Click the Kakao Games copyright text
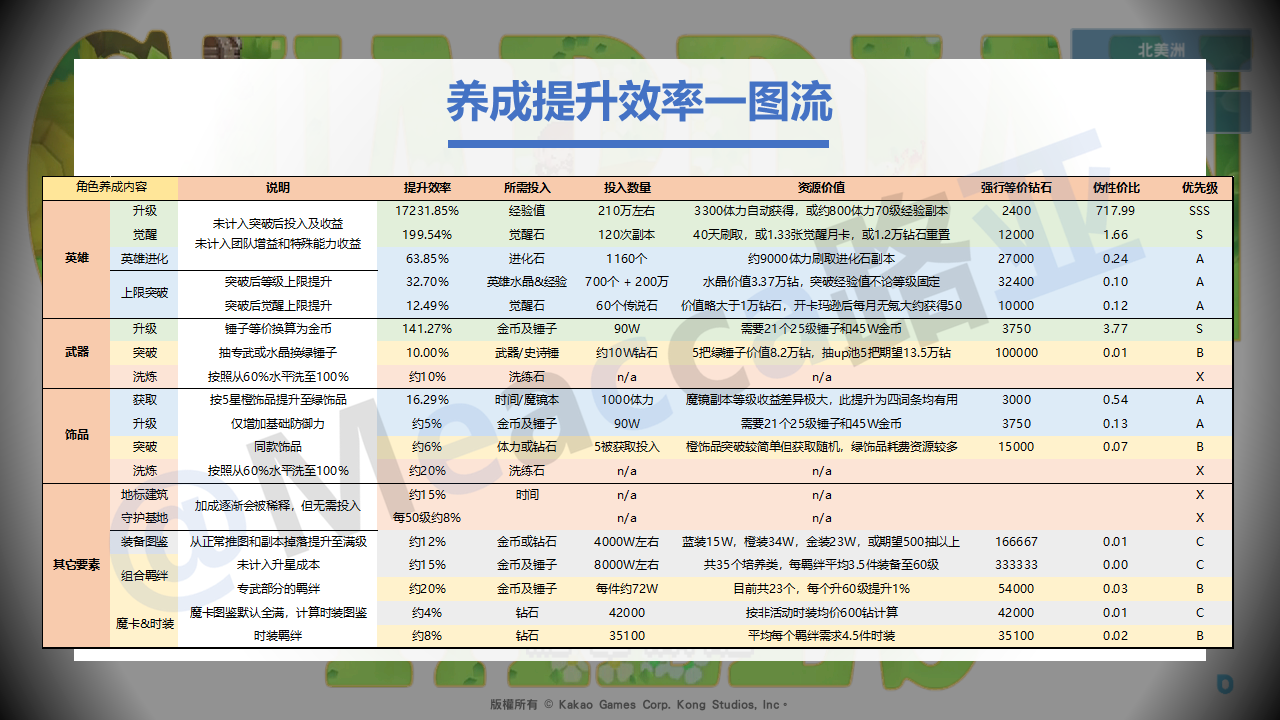This screenshot has width=1280, height=720. tap(639, 705)
